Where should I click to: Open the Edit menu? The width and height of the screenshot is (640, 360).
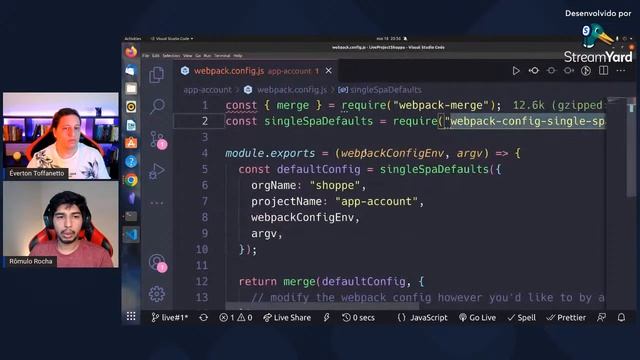click(156, 56)
